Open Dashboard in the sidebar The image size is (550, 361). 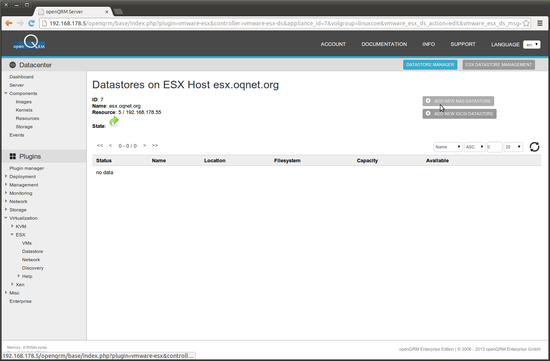(x=21, y=77)
